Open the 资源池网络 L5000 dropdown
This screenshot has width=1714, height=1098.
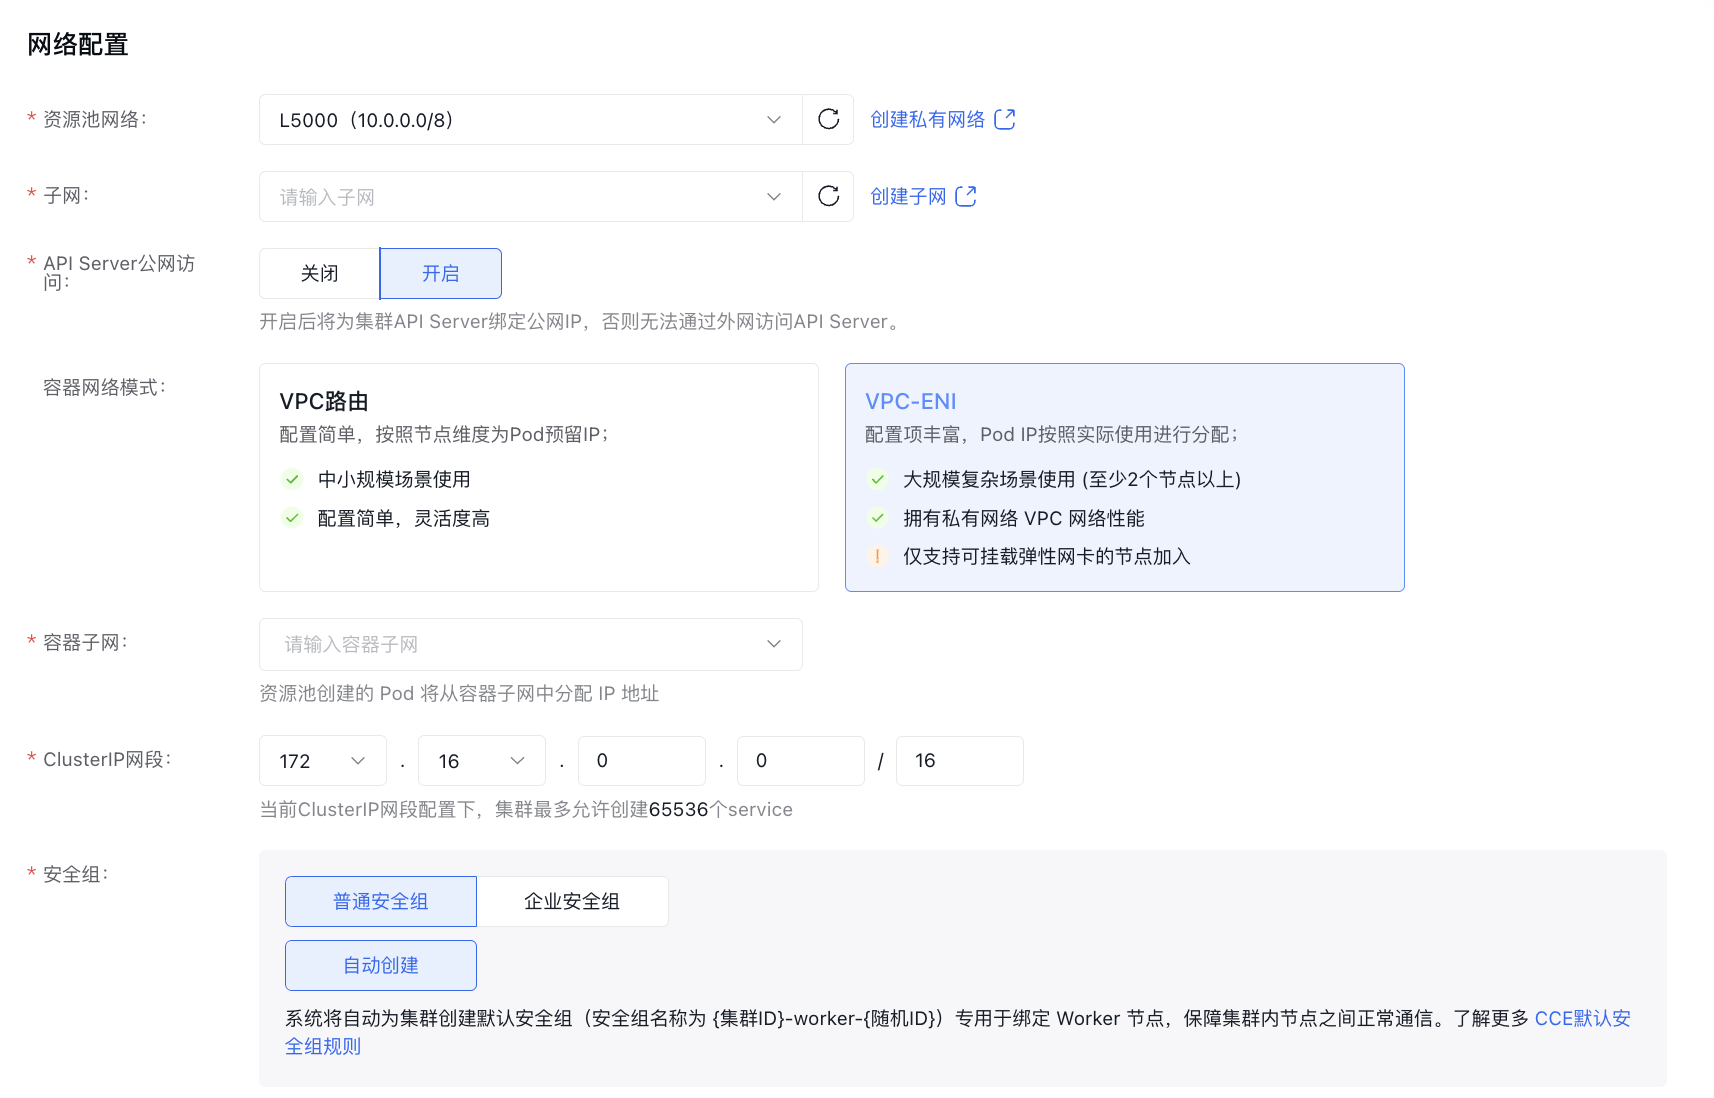coord(531,120)
